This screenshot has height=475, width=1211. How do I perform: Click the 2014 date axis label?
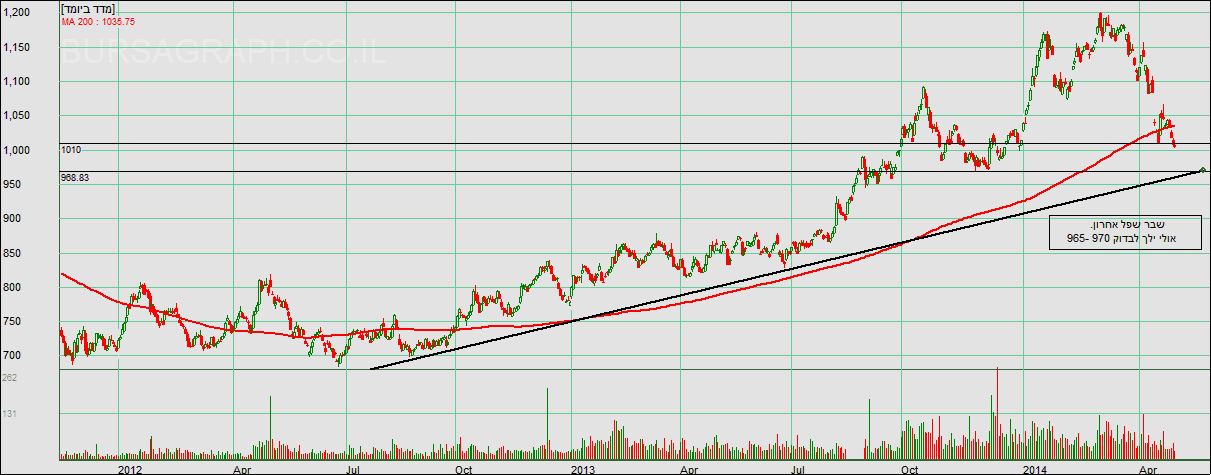click(1036, 468)
